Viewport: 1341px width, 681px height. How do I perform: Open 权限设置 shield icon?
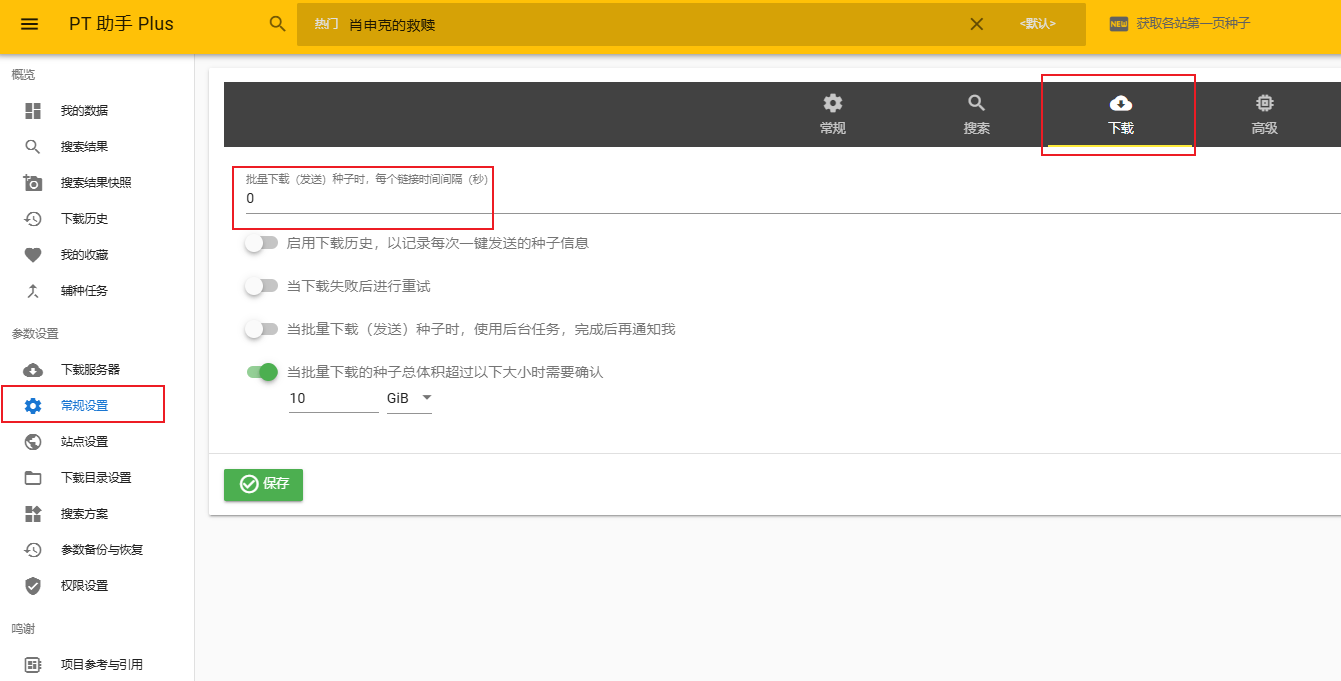pos(33,586)
